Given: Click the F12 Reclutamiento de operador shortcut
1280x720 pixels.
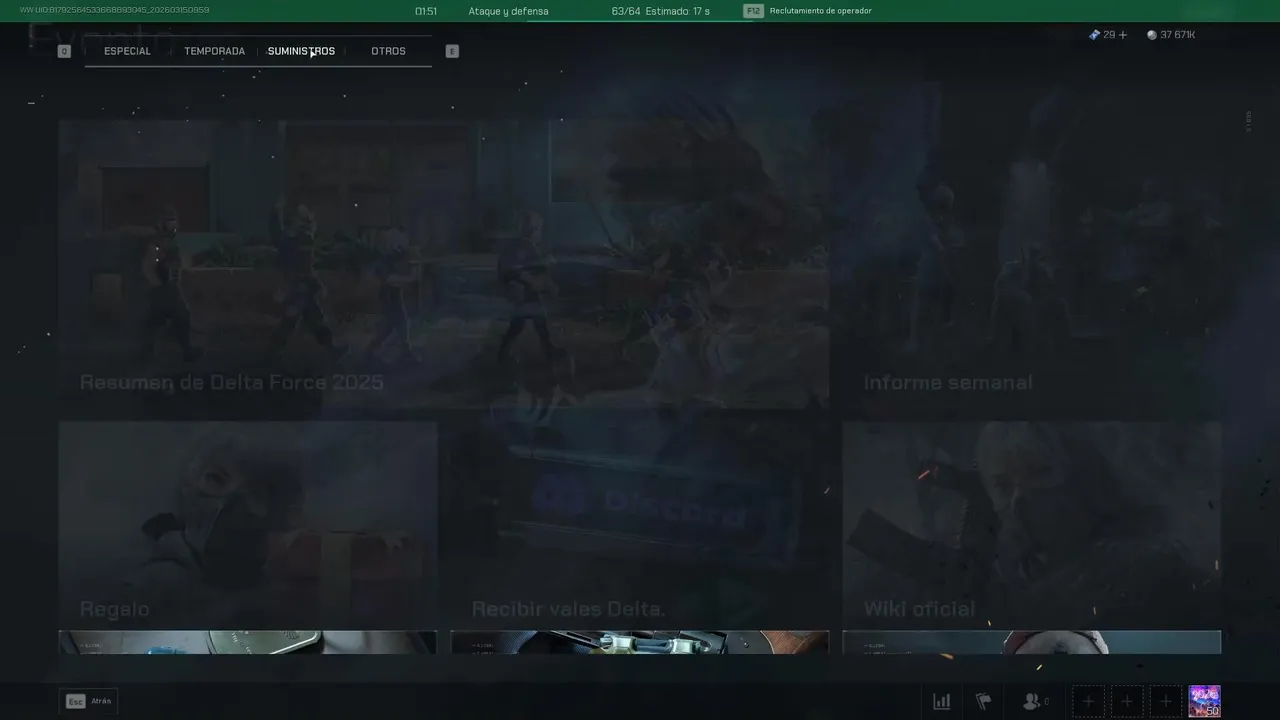Looking at the screenshot, I should pos(808,11).
